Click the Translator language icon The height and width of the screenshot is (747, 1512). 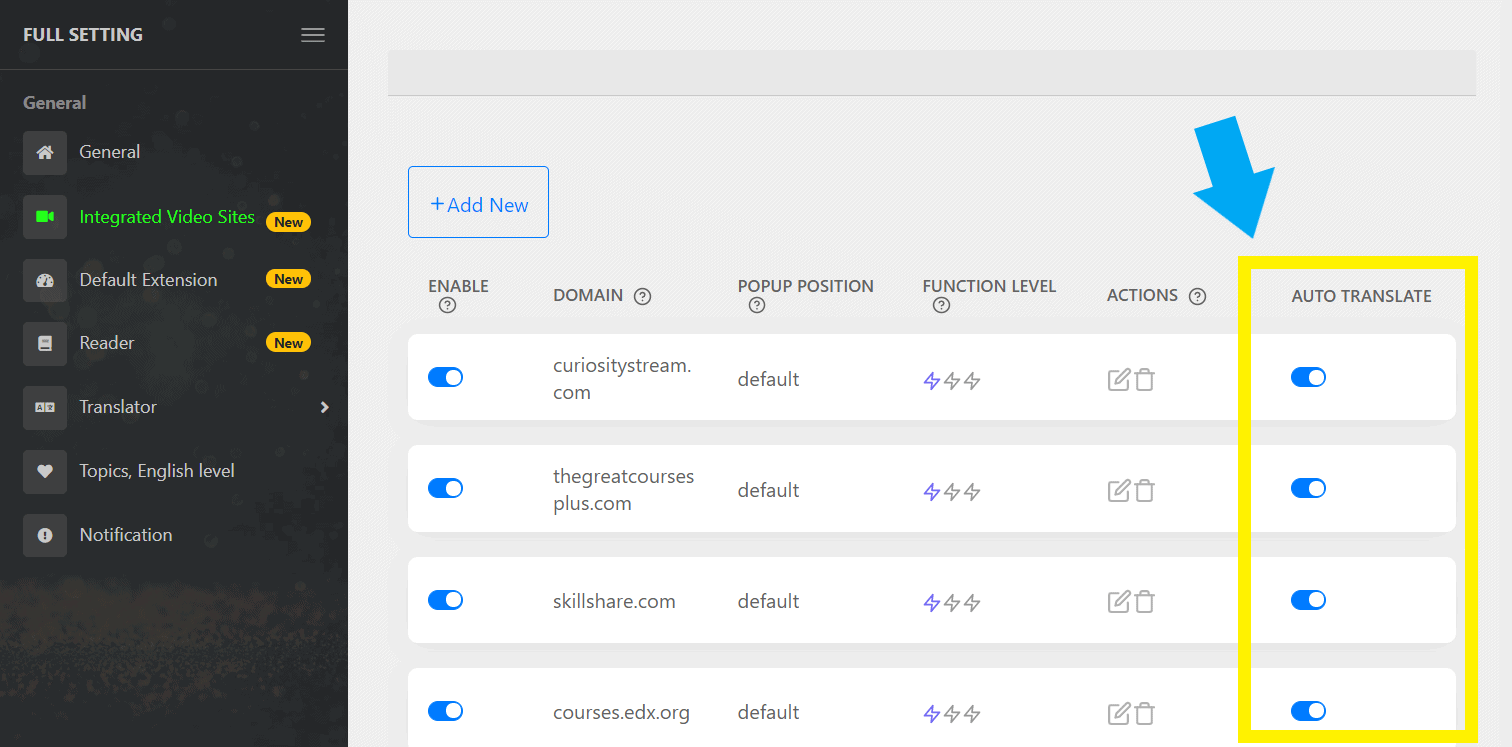click(45, 408)
